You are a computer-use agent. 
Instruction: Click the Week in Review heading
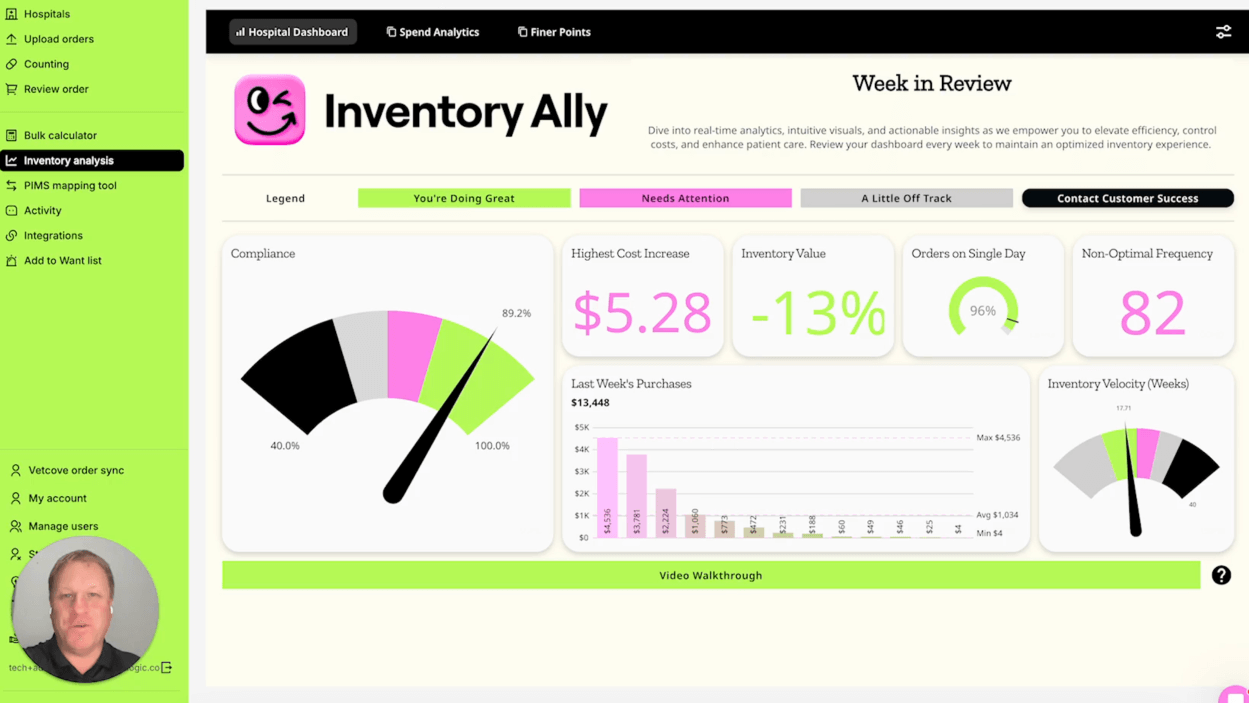point(932,84)
